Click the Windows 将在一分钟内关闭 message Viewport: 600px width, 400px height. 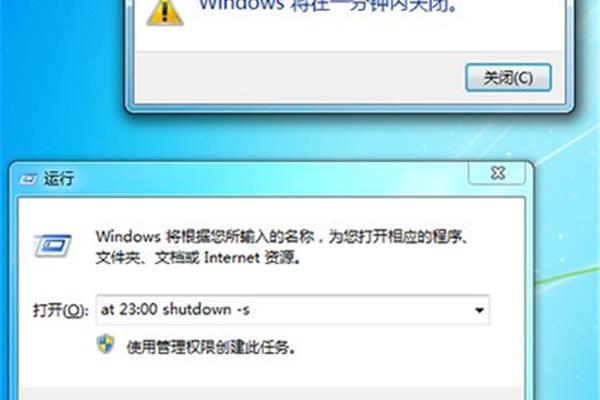pyautogui.click(x=328, y=6)
